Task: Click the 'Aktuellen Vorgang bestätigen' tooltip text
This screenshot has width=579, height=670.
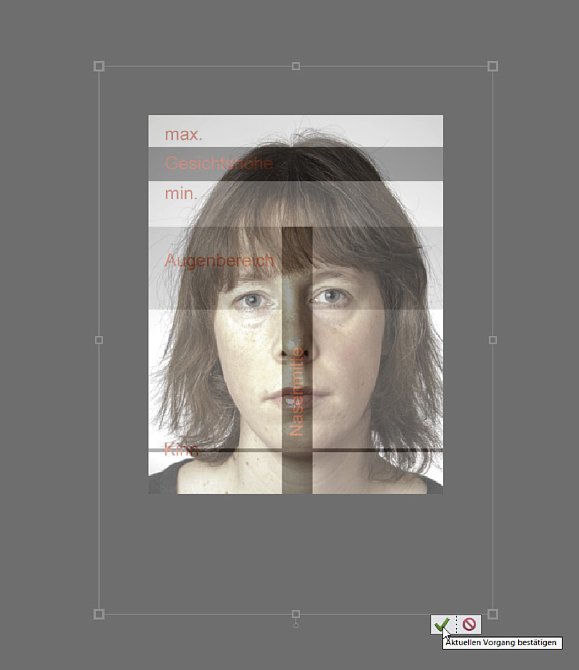Action: (x=502, y=643)
